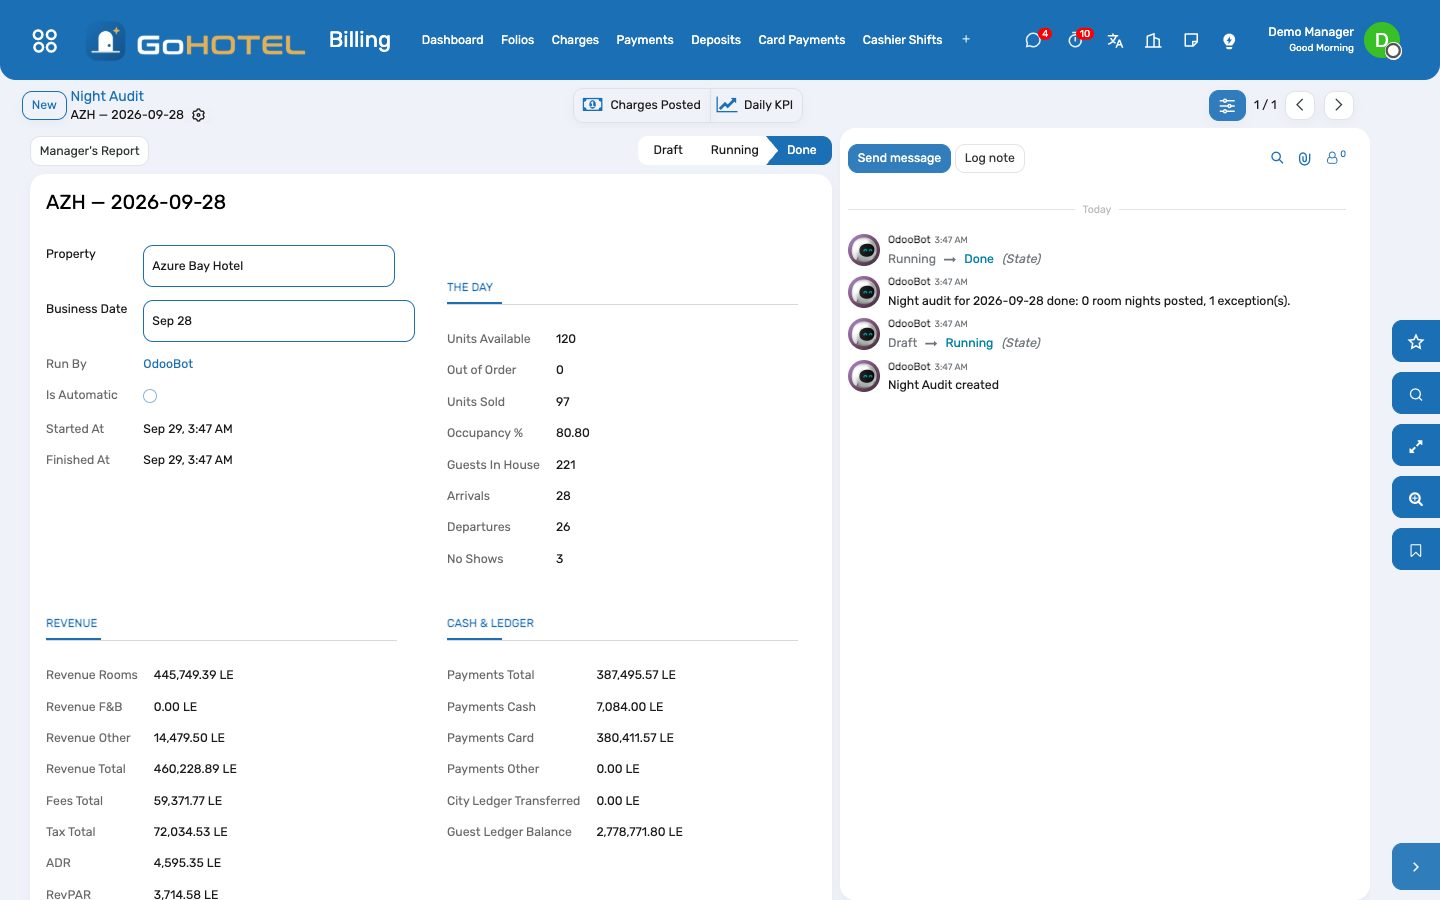Toggle the Is Automatic checkbox
This screenshot has height=900, width=1440.
pos(150,396)
